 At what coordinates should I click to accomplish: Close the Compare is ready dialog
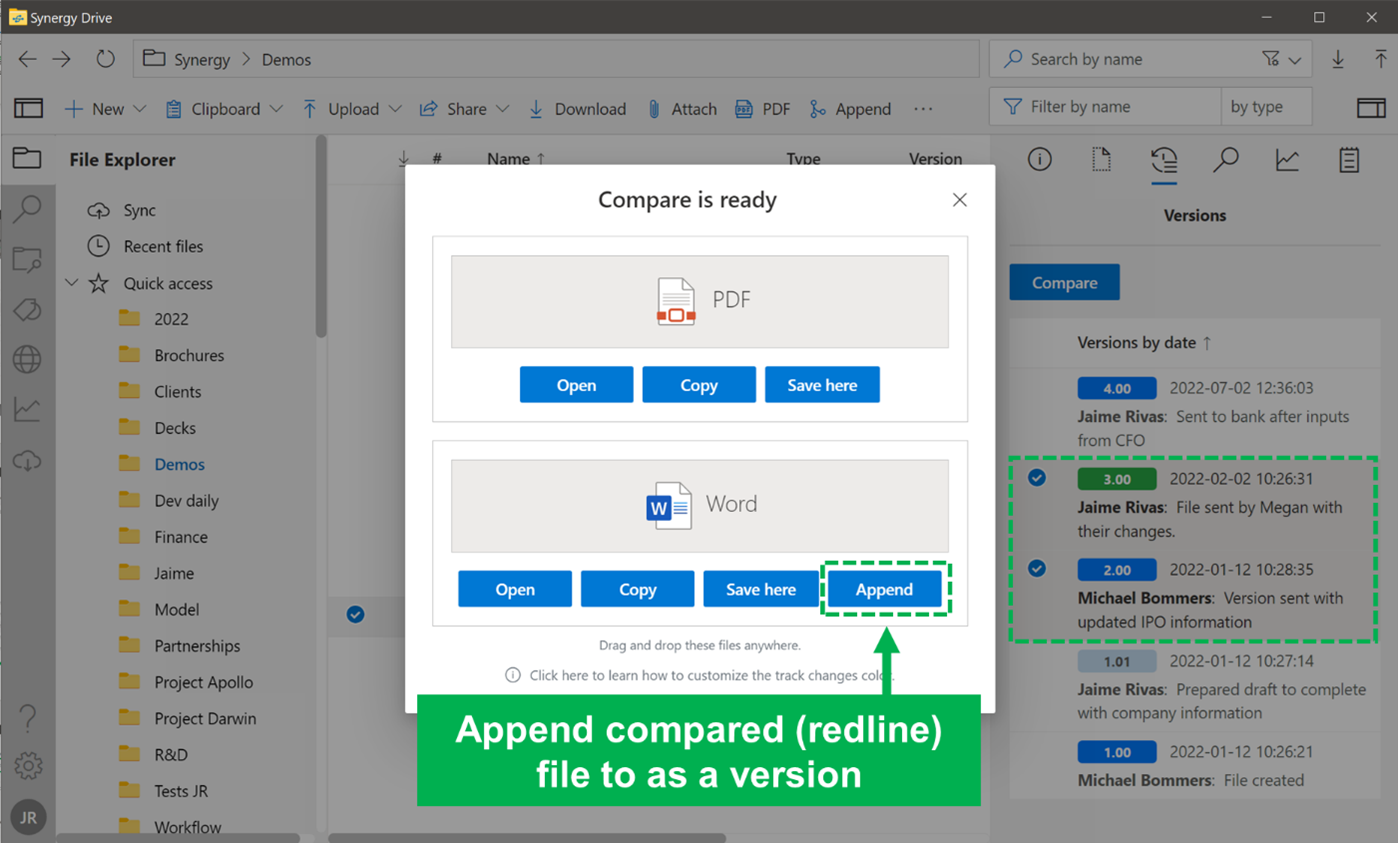(960, 200)
